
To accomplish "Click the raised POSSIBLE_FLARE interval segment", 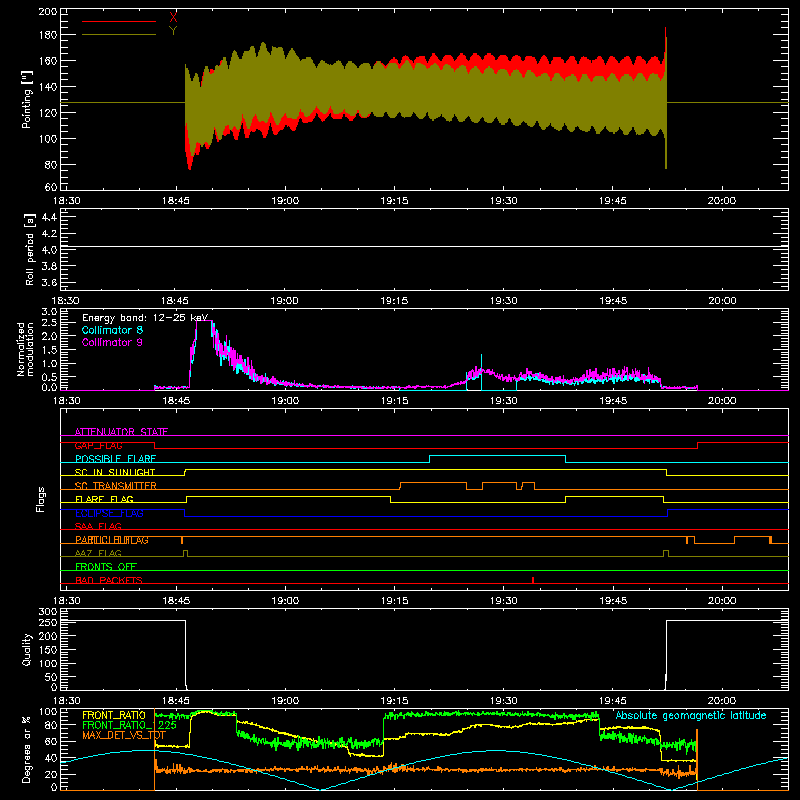I will 497,456.
